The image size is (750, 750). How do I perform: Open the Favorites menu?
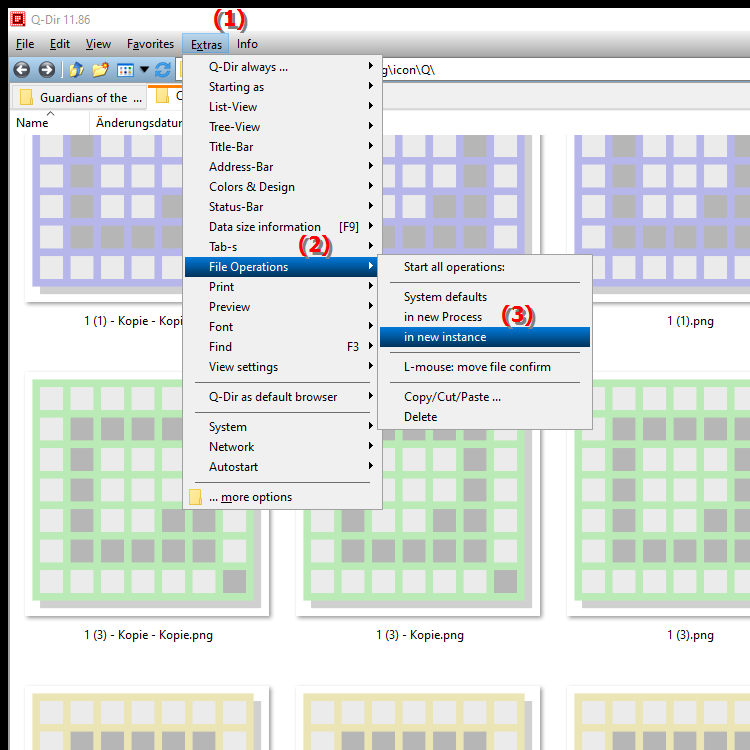pyautogui.click(x=150, y=44)
